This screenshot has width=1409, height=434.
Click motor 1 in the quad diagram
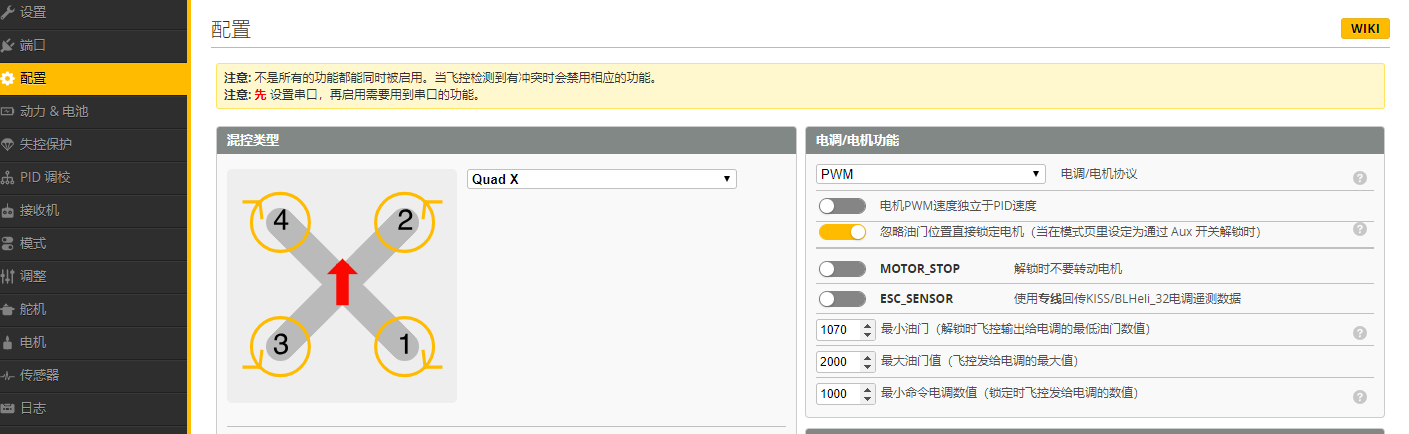404,346
